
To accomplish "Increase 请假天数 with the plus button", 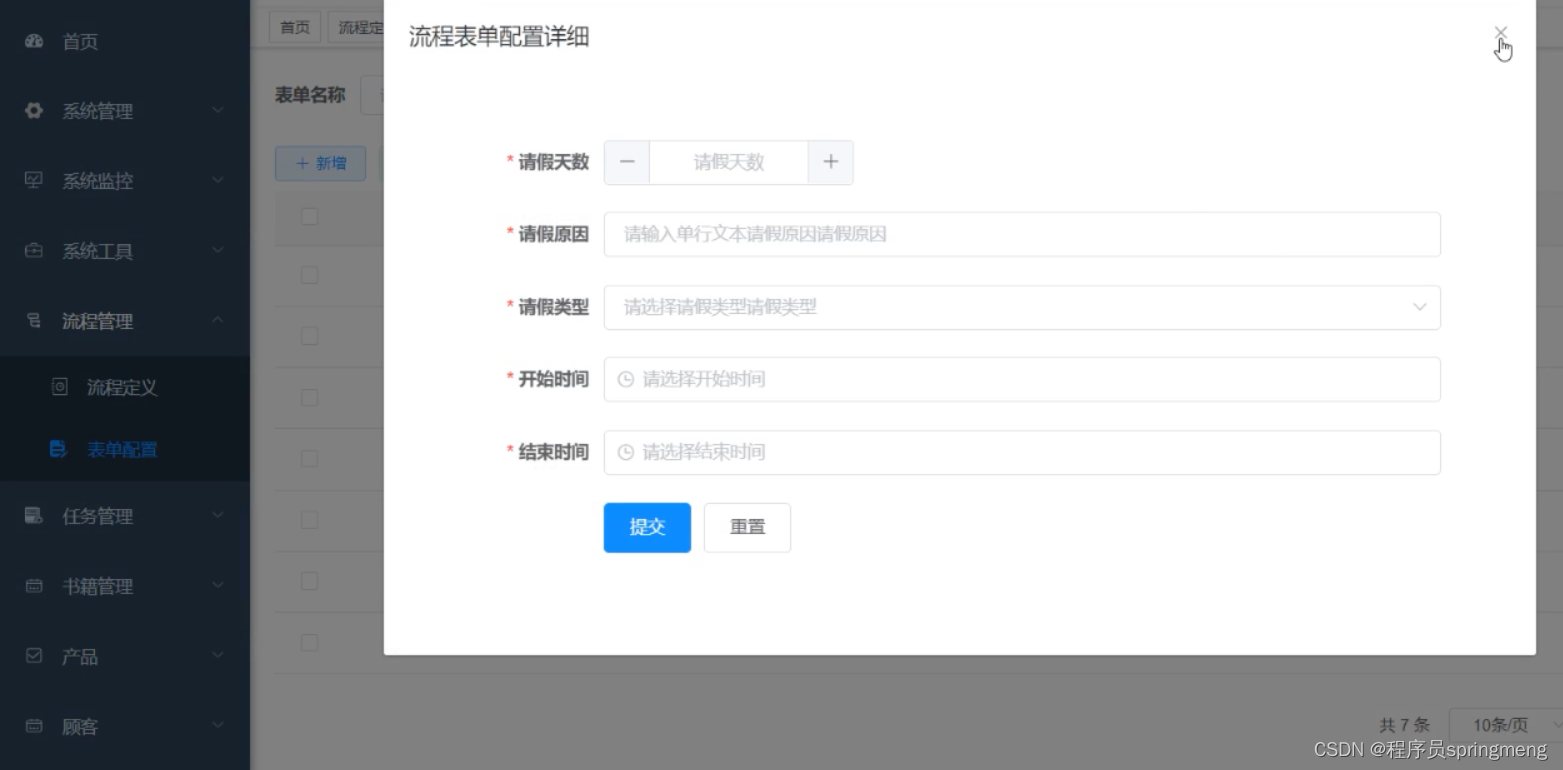I will click(830, 162).
